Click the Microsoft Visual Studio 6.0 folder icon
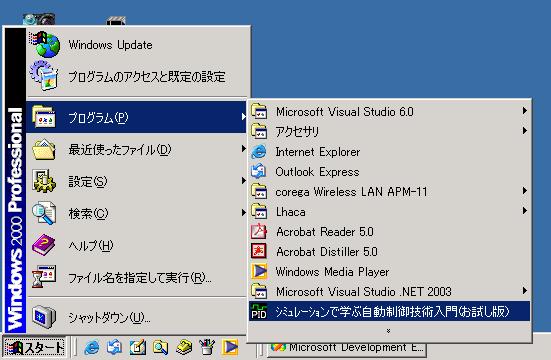The width and height of the screenshot is (551, 360). point(259,111)
